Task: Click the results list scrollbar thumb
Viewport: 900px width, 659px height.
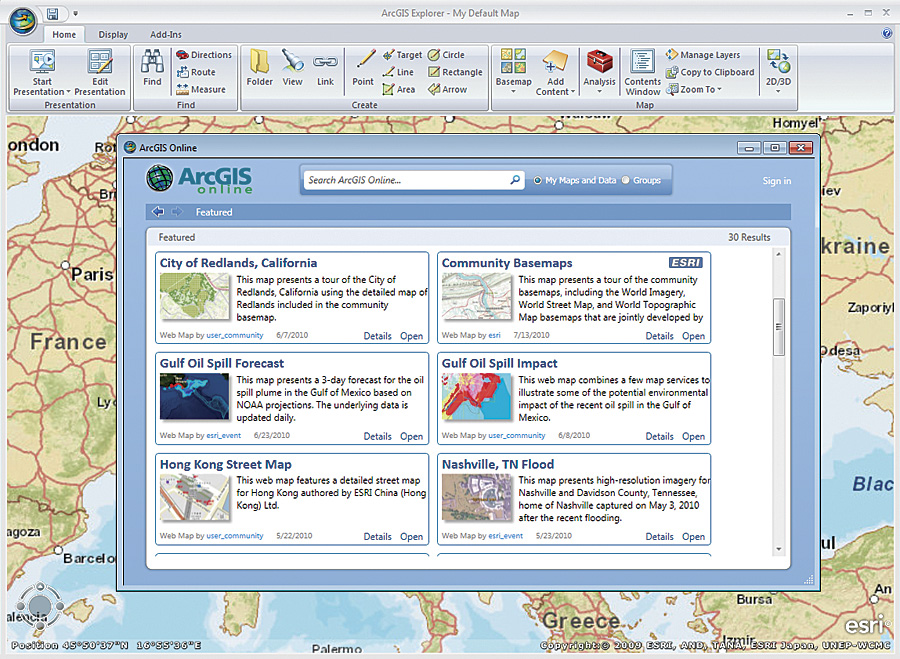Action: [779, 327]
